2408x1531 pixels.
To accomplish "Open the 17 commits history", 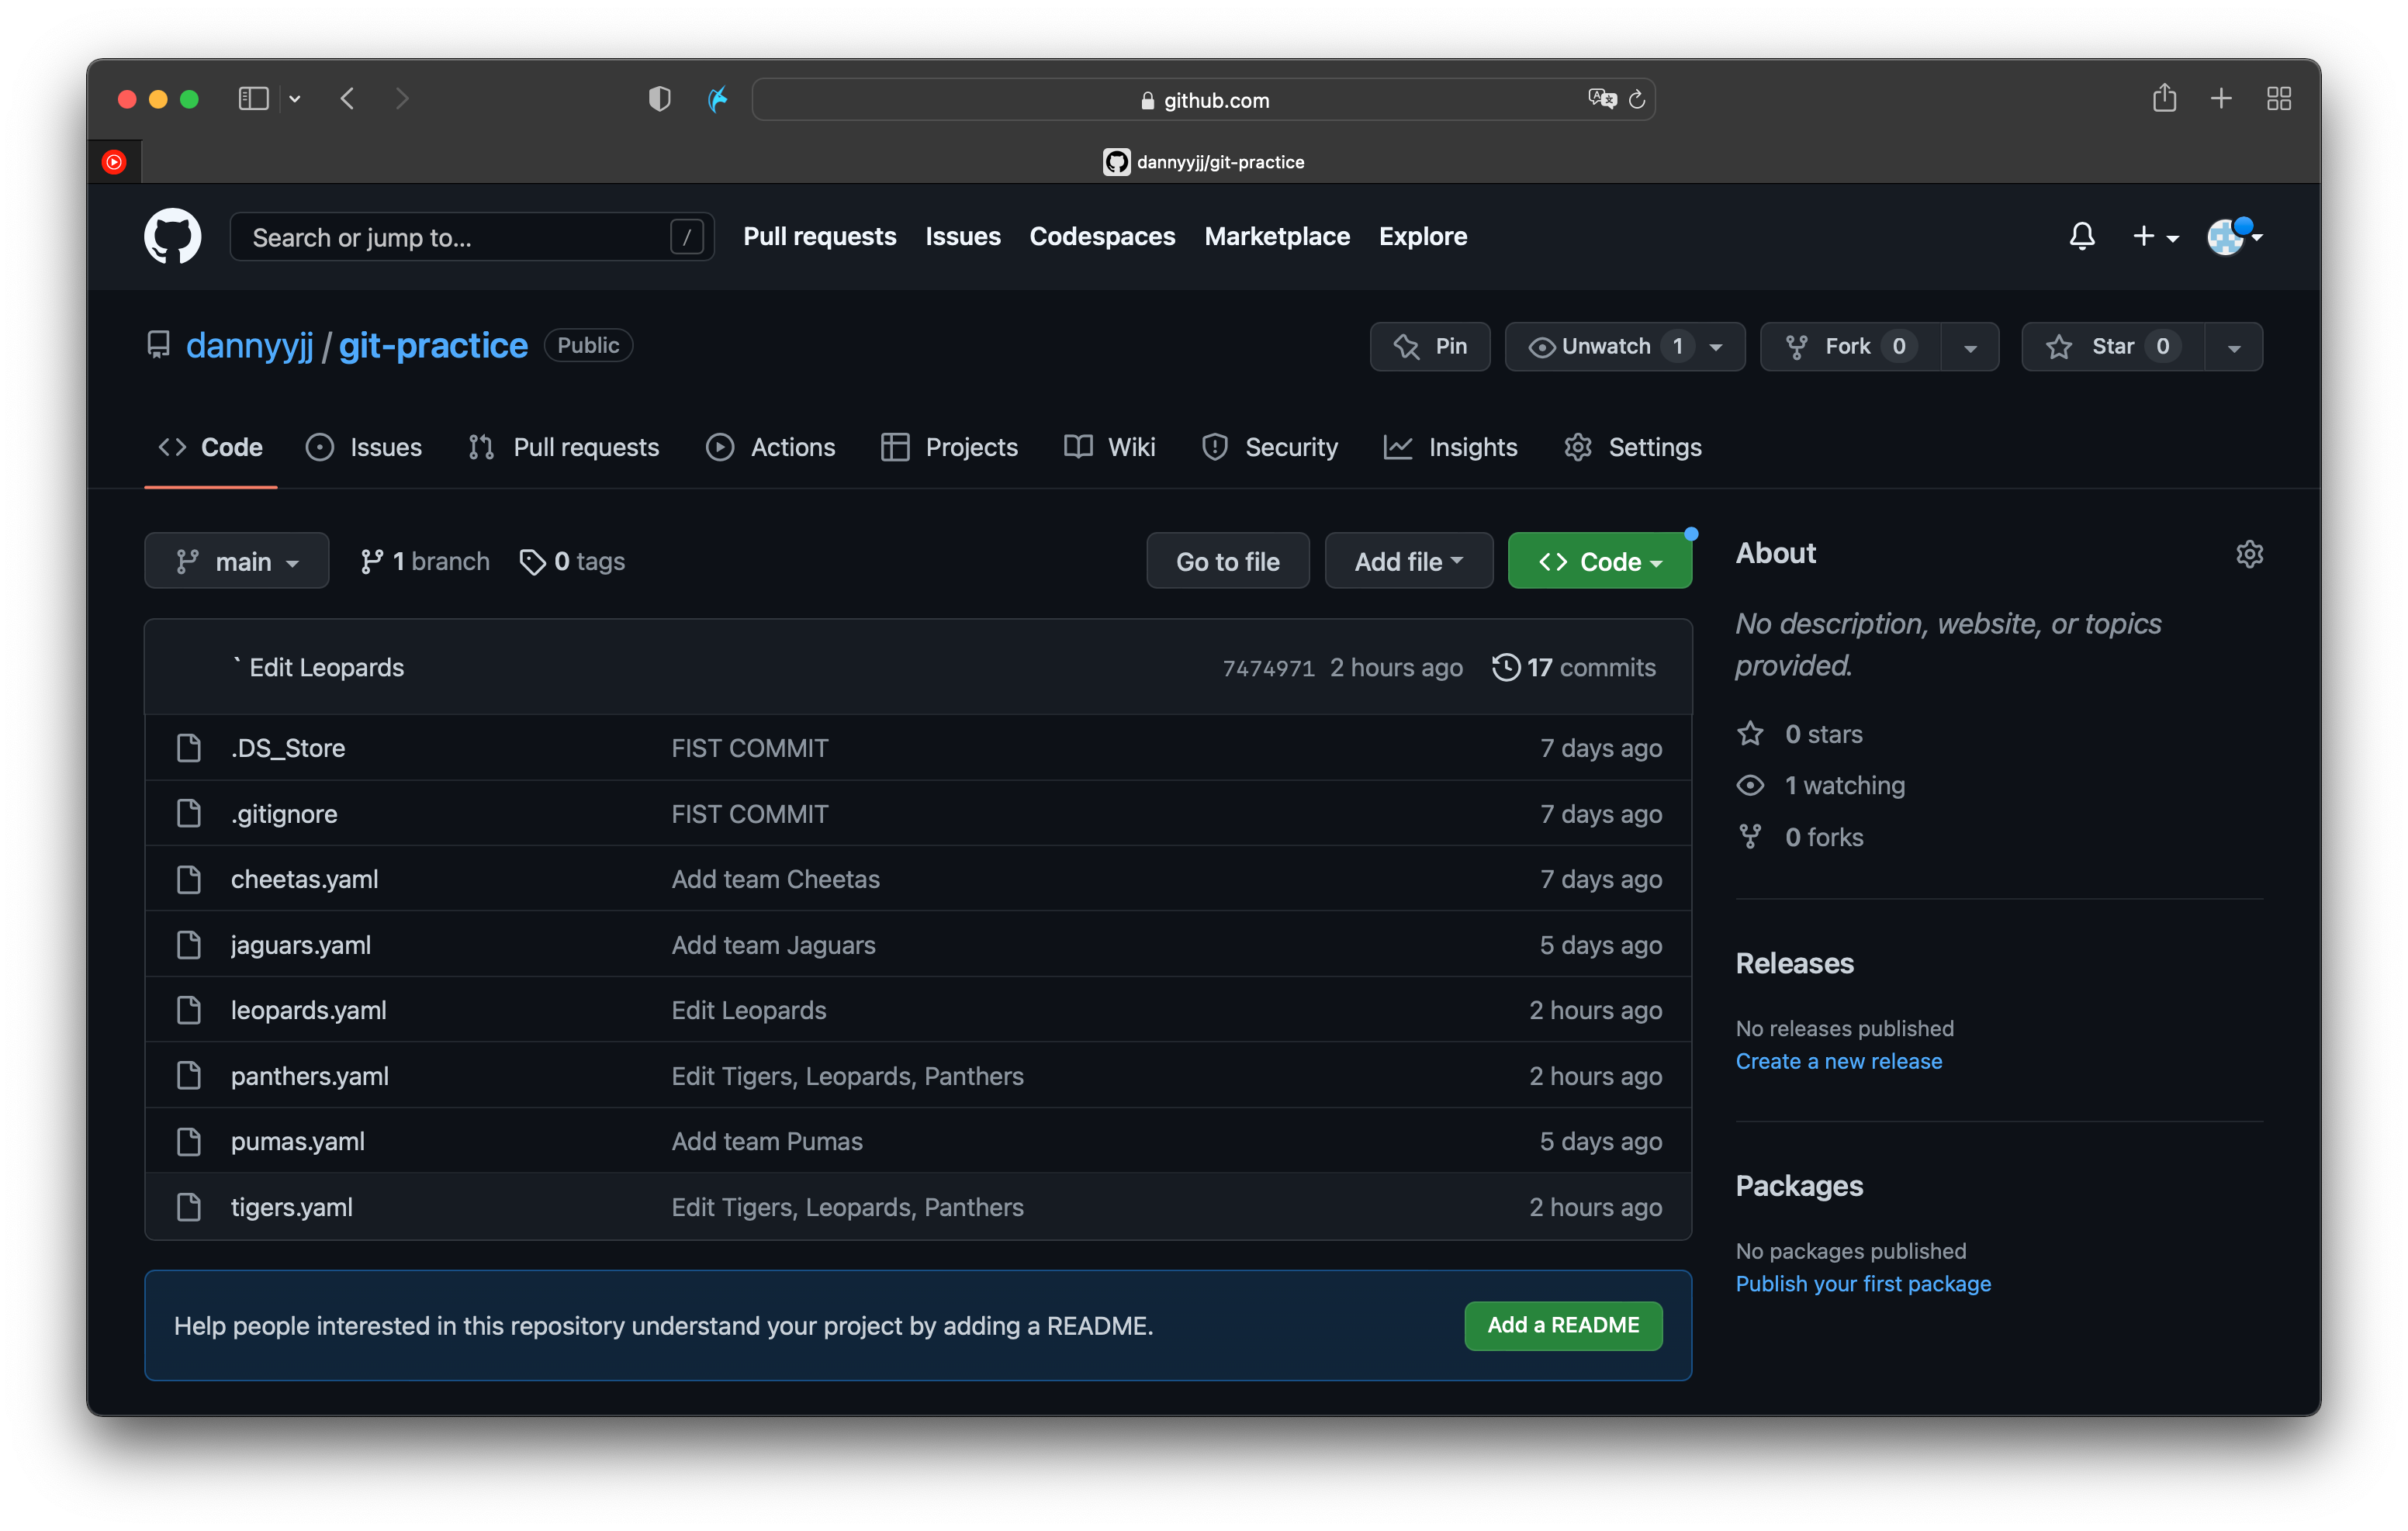I will point(1574,667).
